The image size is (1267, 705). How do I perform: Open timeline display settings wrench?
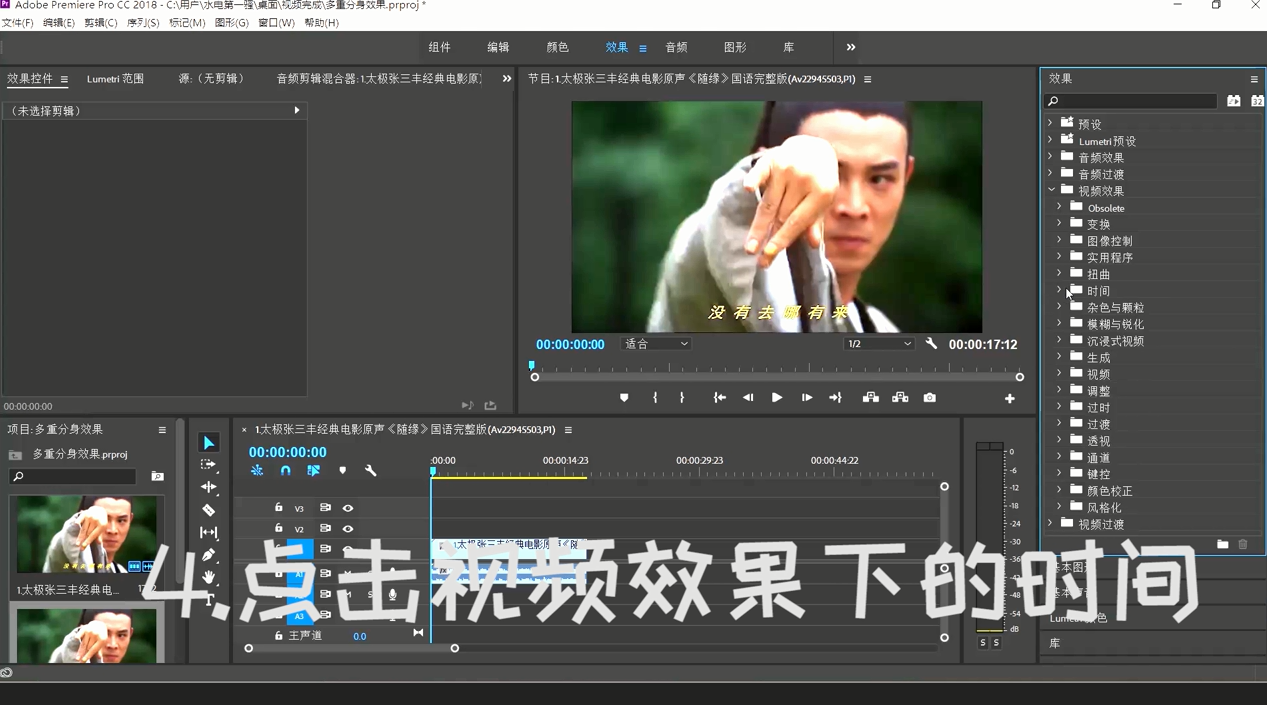coord(370,470)
